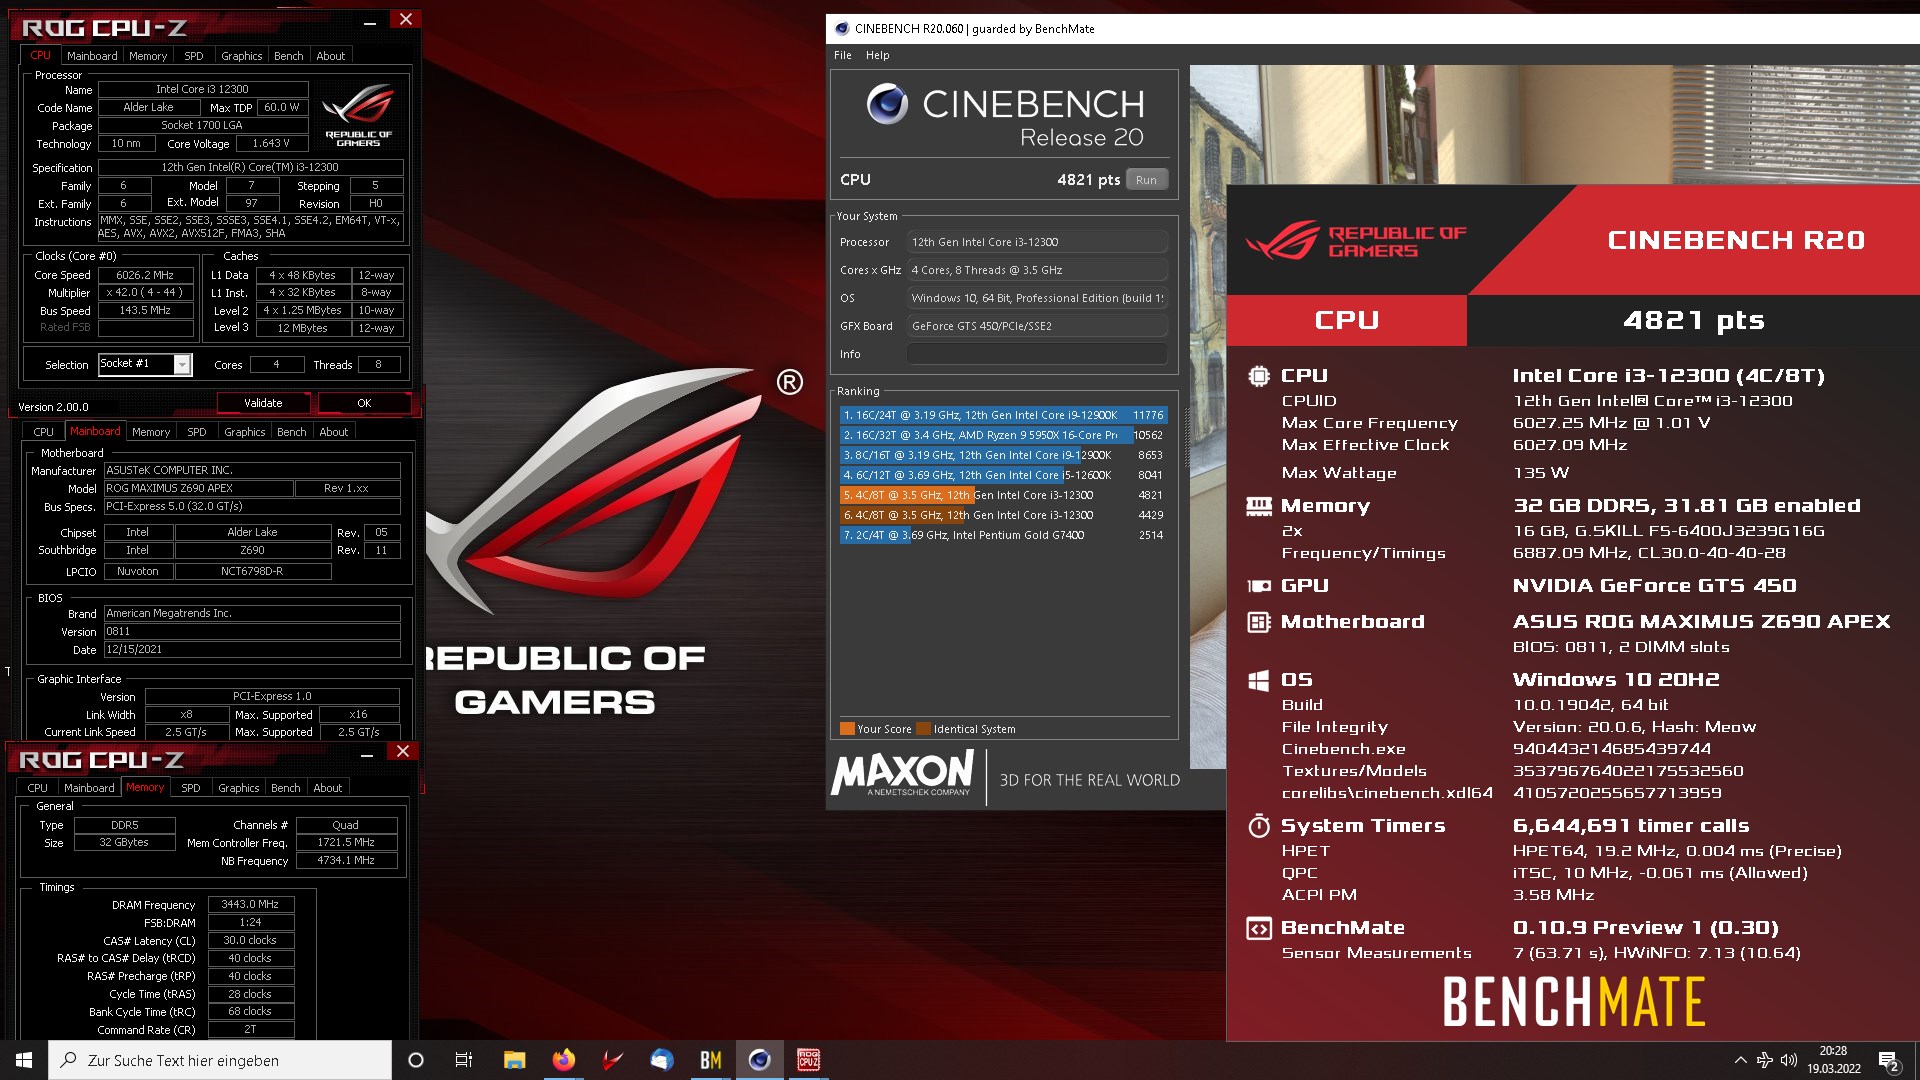Click the CPU chip icon in BenchMate panel
The width and height of the screenshot is (1920, 1080).
click(1259, 376)
